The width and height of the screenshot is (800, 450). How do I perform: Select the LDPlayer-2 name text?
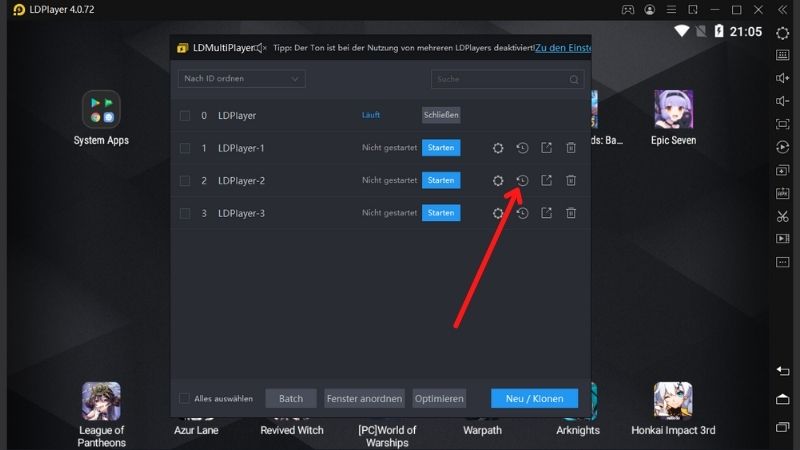tap(241, 181)
